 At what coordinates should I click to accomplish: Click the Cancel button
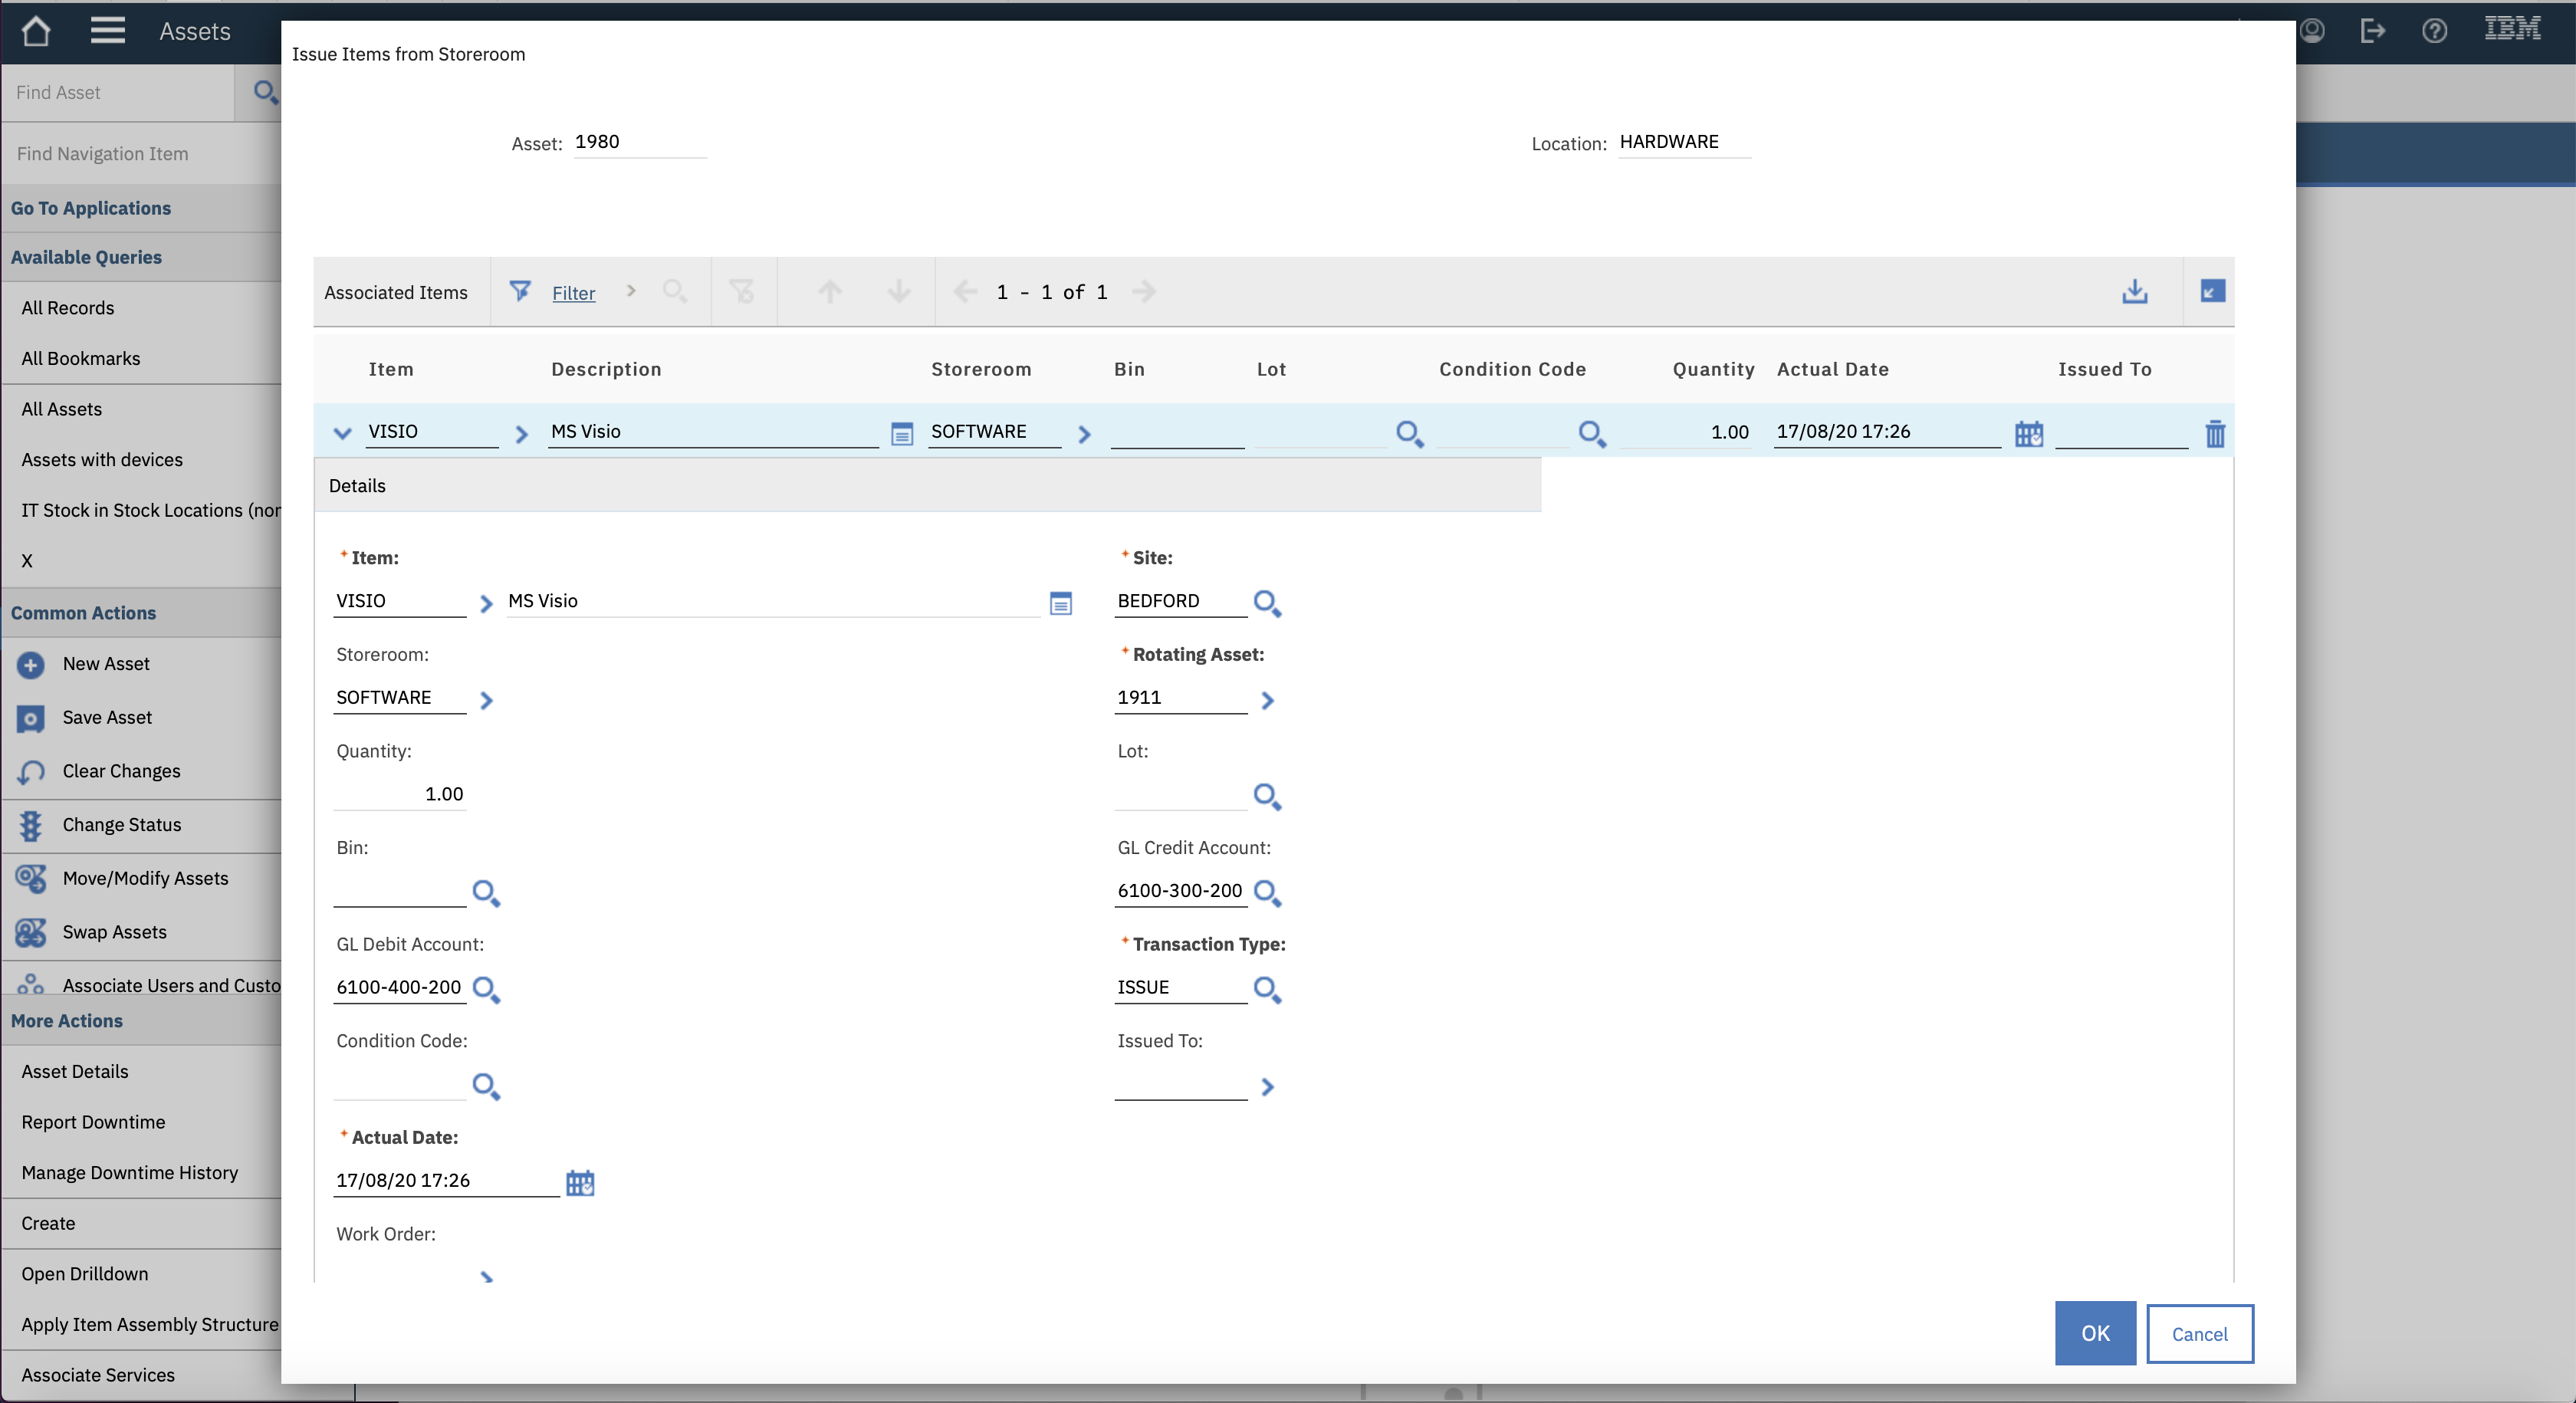point(2199,1333)
